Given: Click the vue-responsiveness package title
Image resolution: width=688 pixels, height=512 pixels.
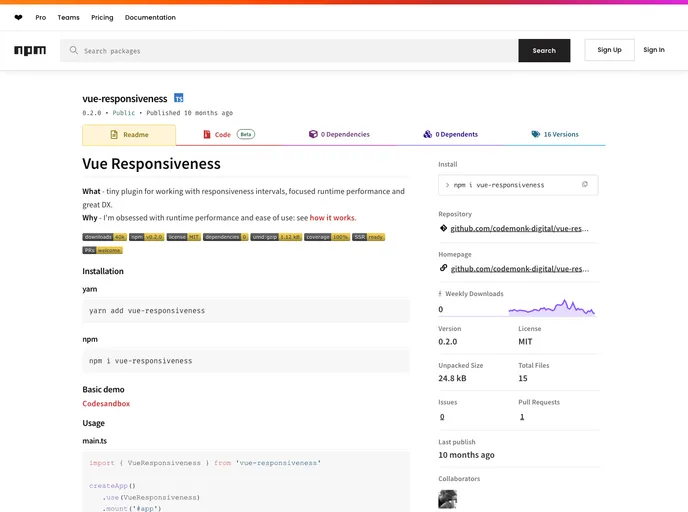Looking at the screenshot, I should coord(125,99).
